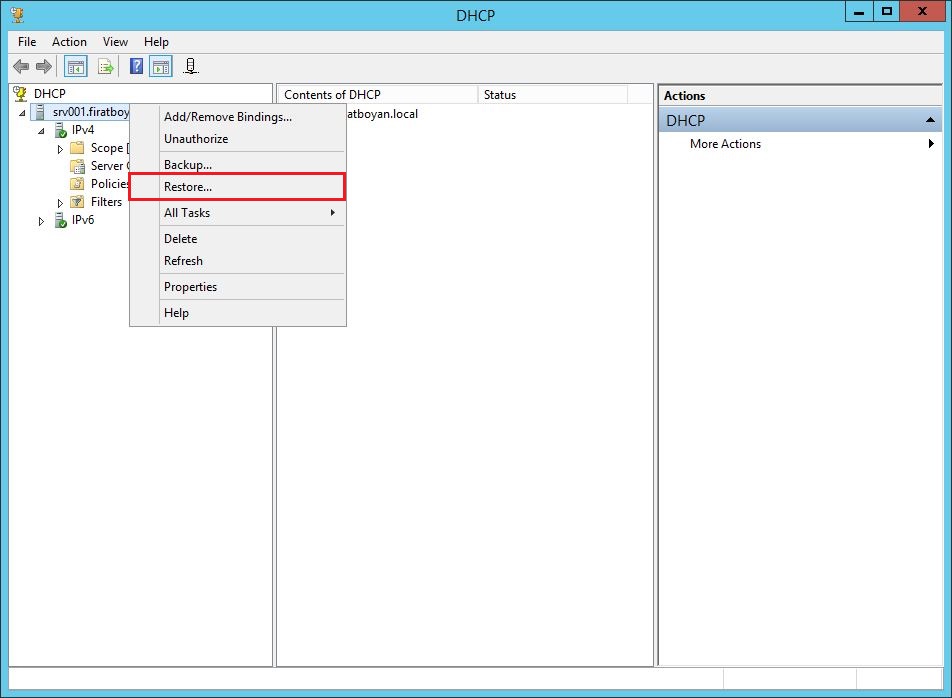Open Properties from context menu

tap(237, 286)
